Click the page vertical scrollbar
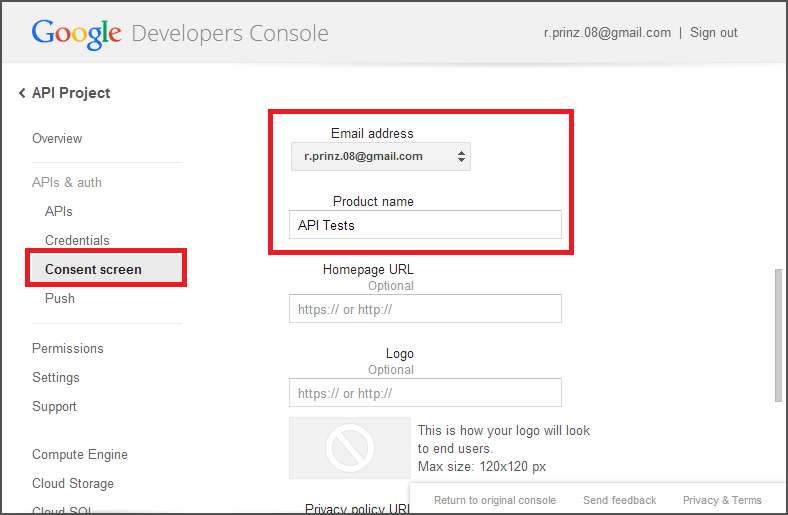Image resolution: width=788 pixels, height=515 pixels. (778, 335)
